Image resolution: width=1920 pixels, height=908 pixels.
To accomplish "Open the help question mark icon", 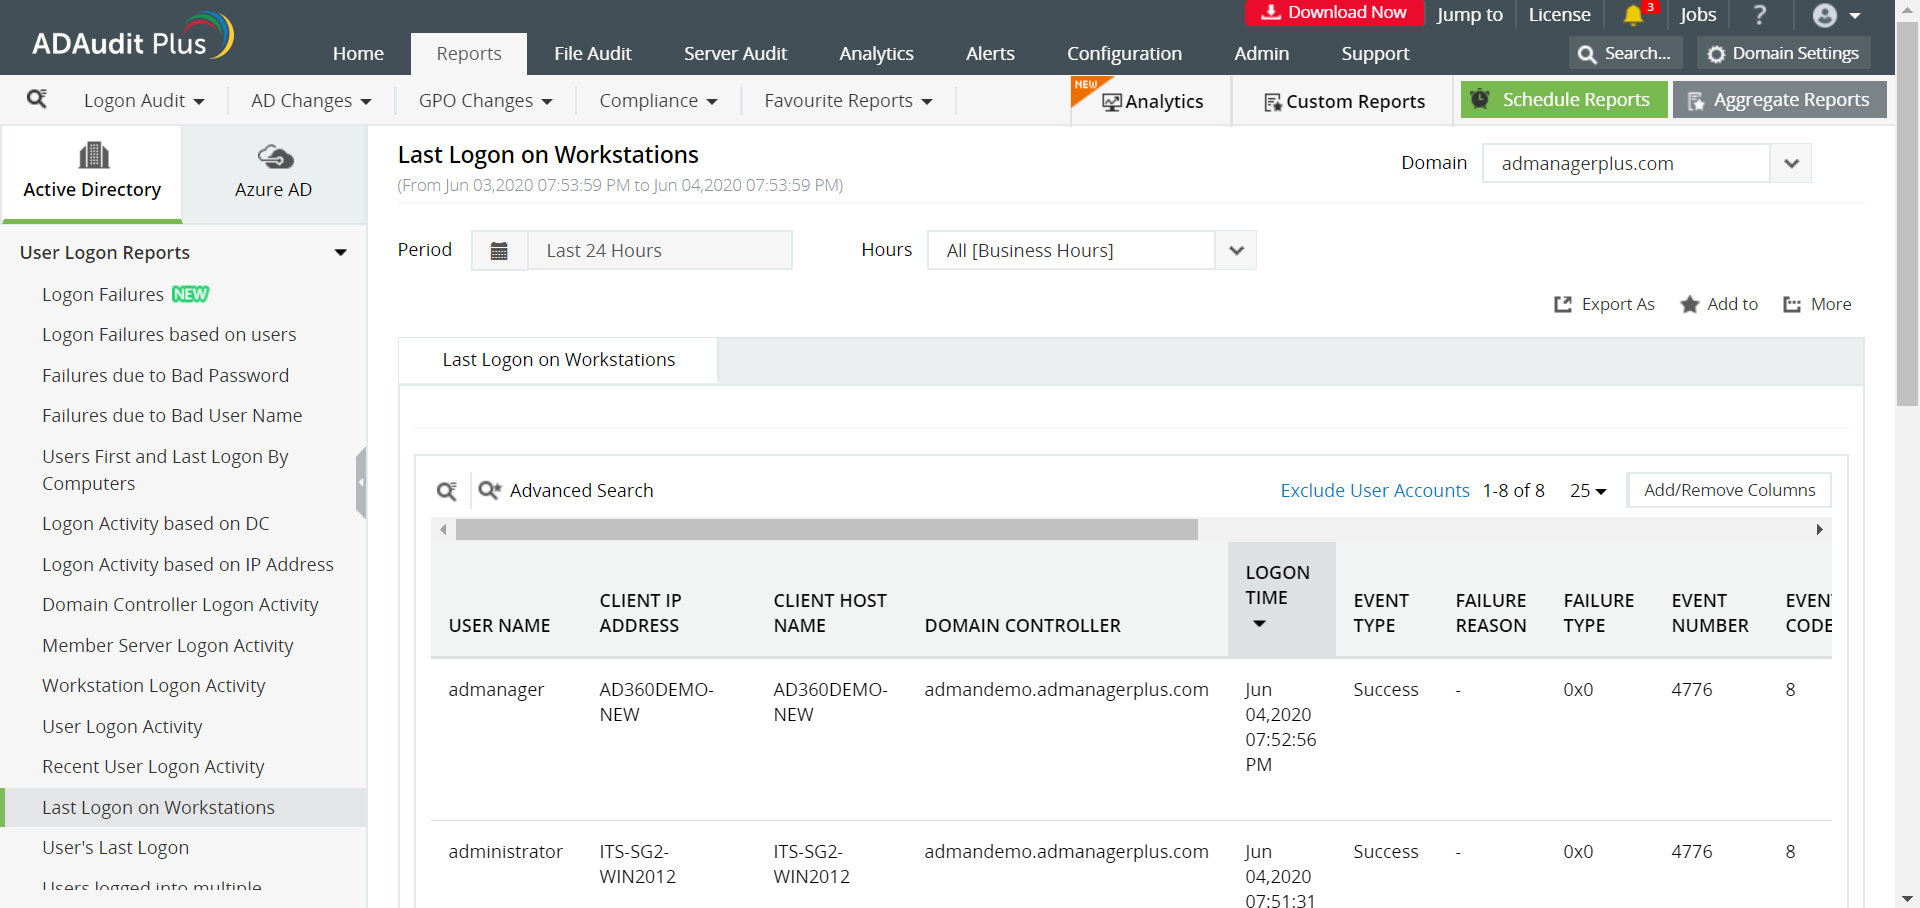I will (1759, 15).
